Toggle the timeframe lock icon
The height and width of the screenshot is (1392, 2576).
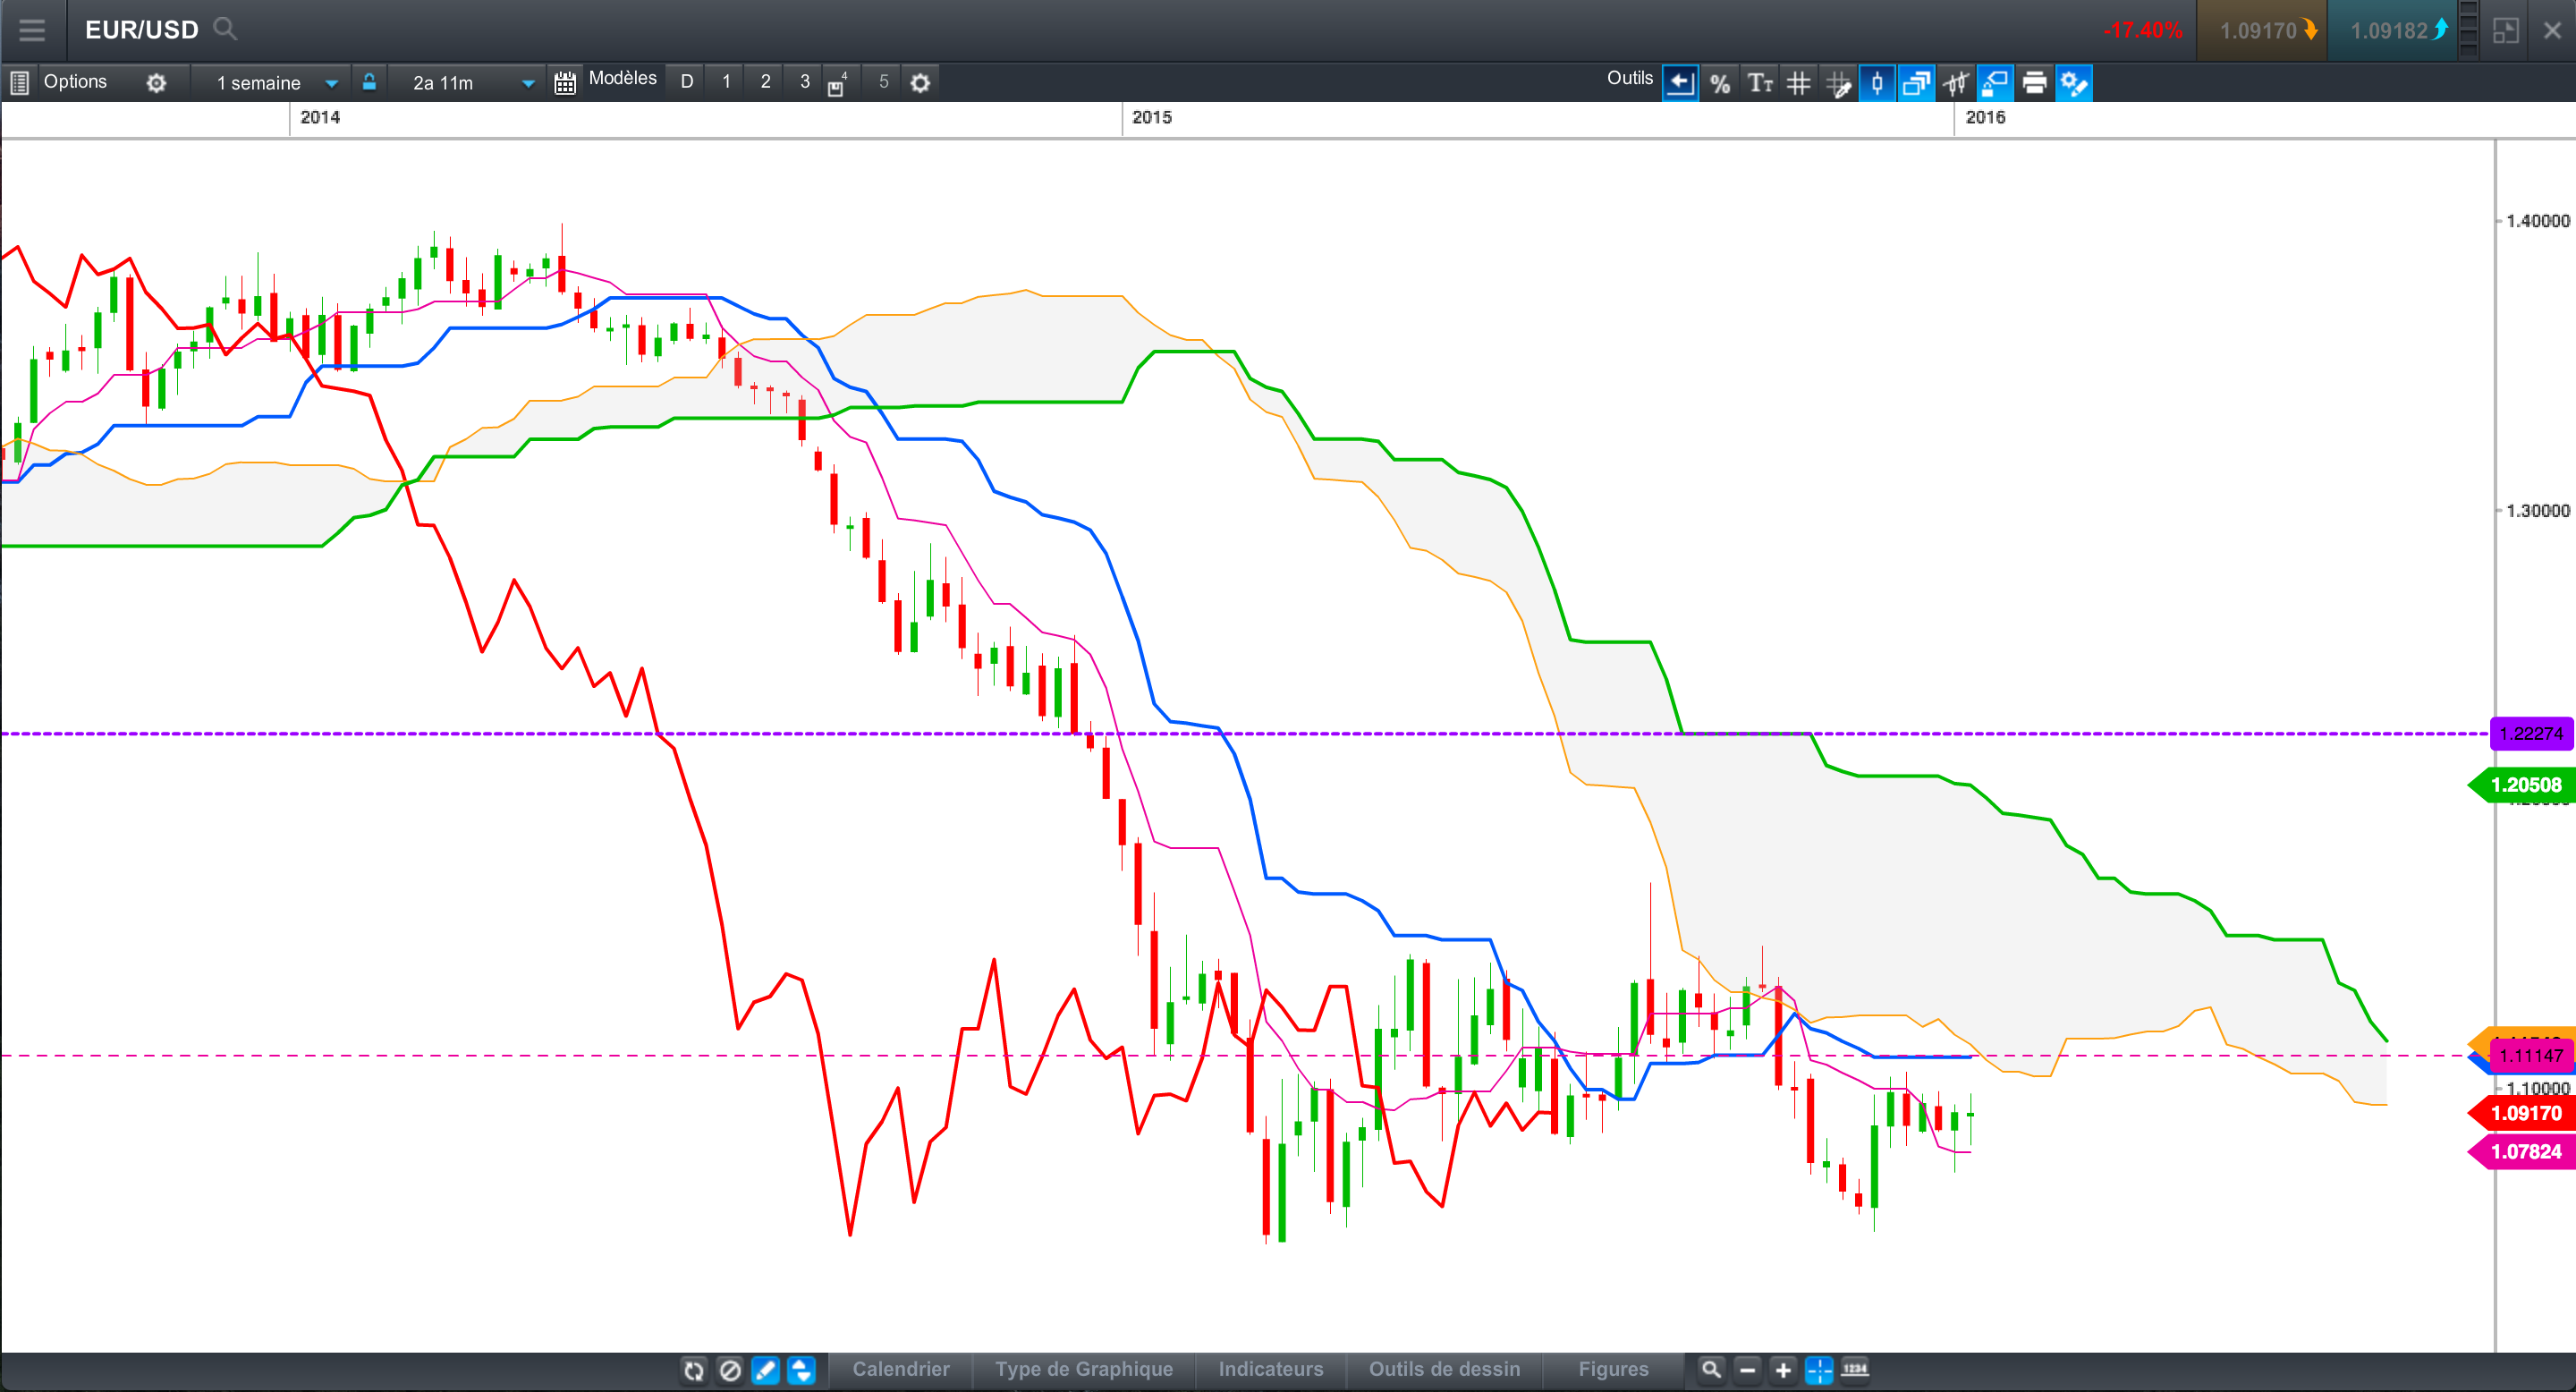click(369, 82)
